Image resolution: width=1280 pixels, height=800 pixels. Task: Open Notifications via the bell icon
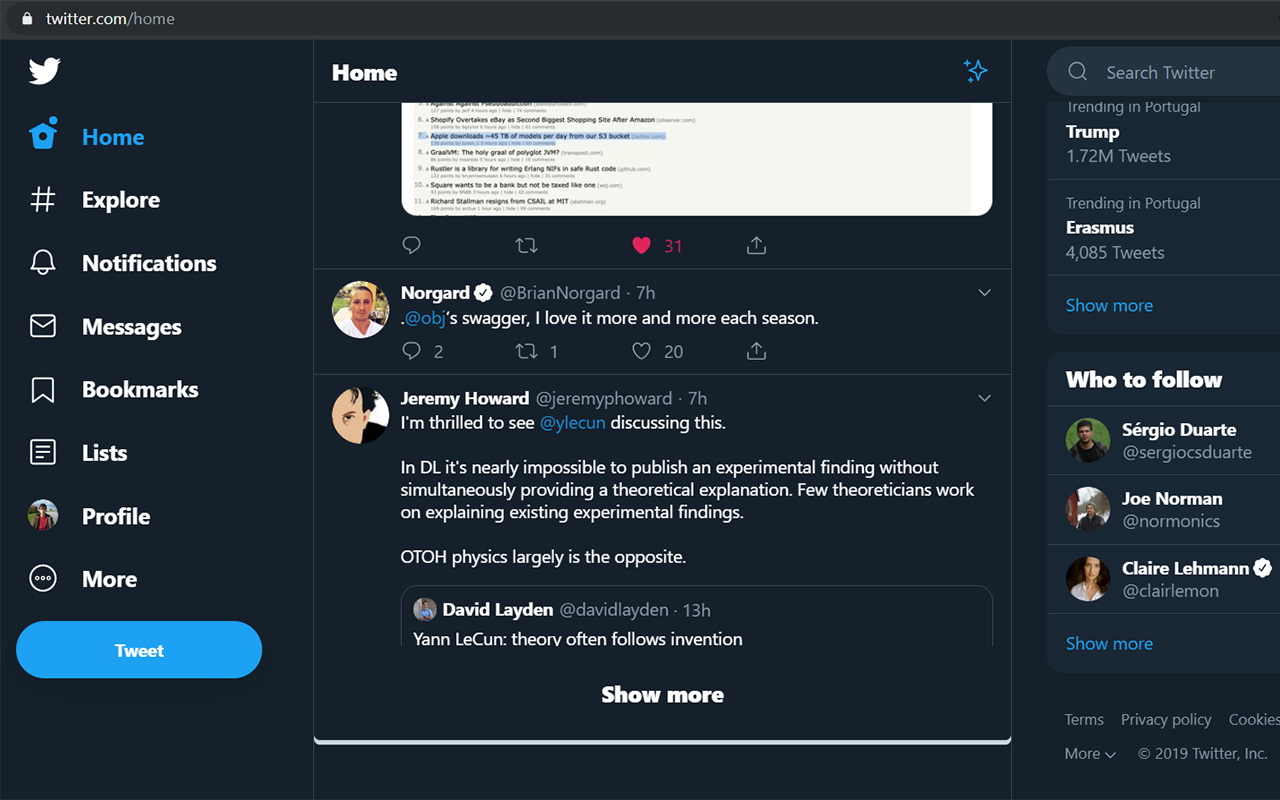click(x=43, y=262)
